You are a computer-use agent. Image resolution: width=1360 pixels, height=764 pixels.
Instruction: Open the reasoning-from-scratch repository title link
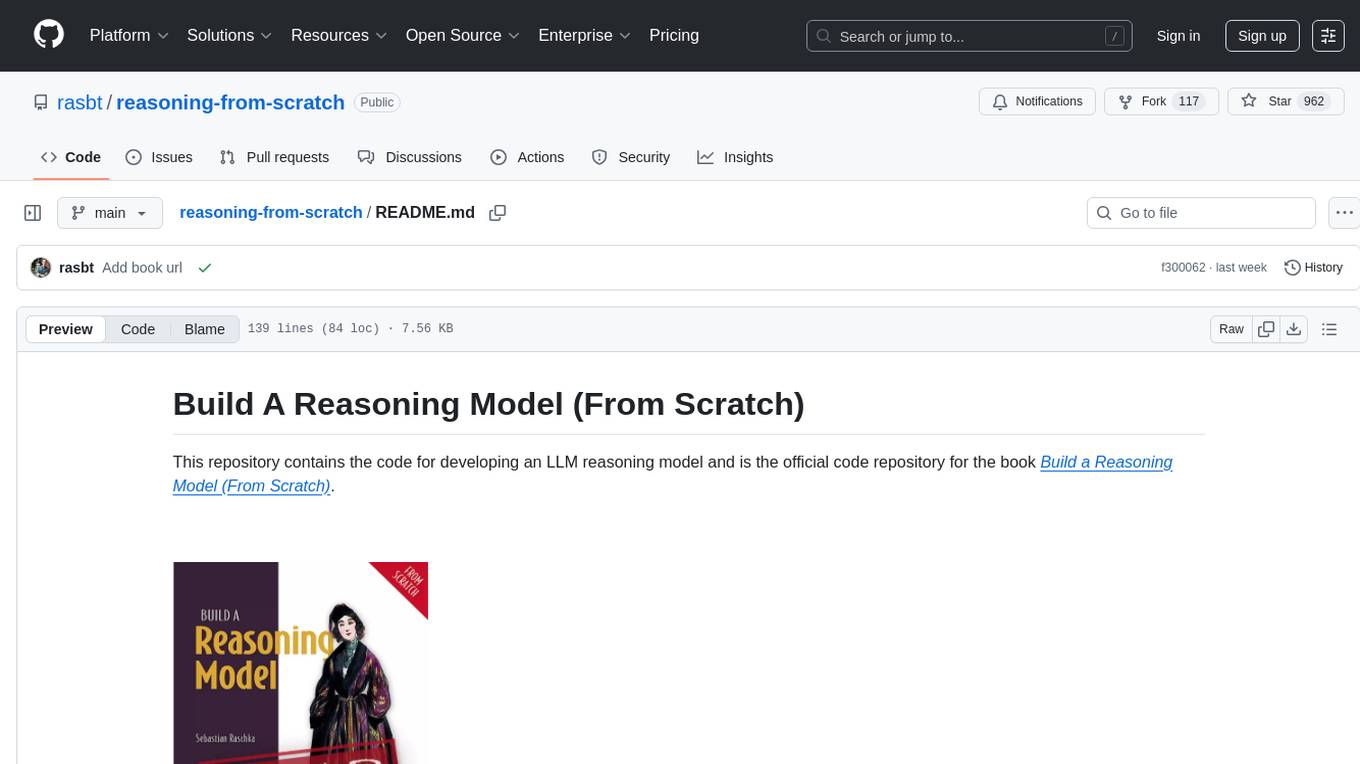click(230, 102)
